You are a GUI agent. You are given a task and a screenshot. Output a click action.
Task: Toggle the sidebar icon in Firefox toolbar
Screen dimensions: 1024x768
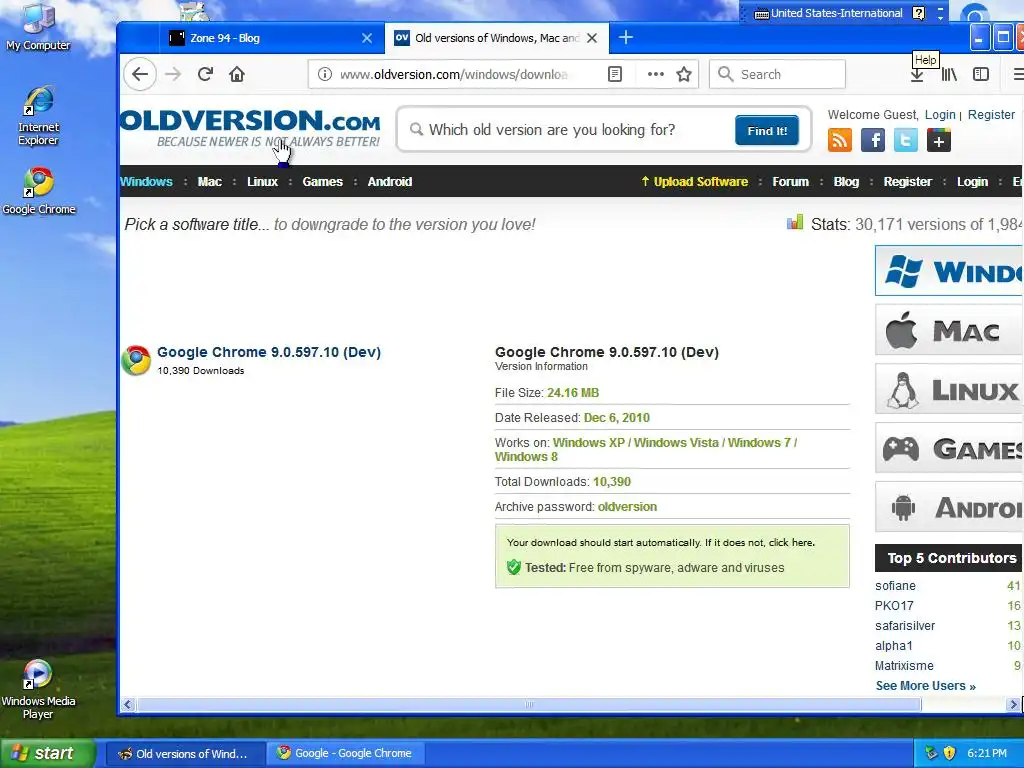[981, 74]
